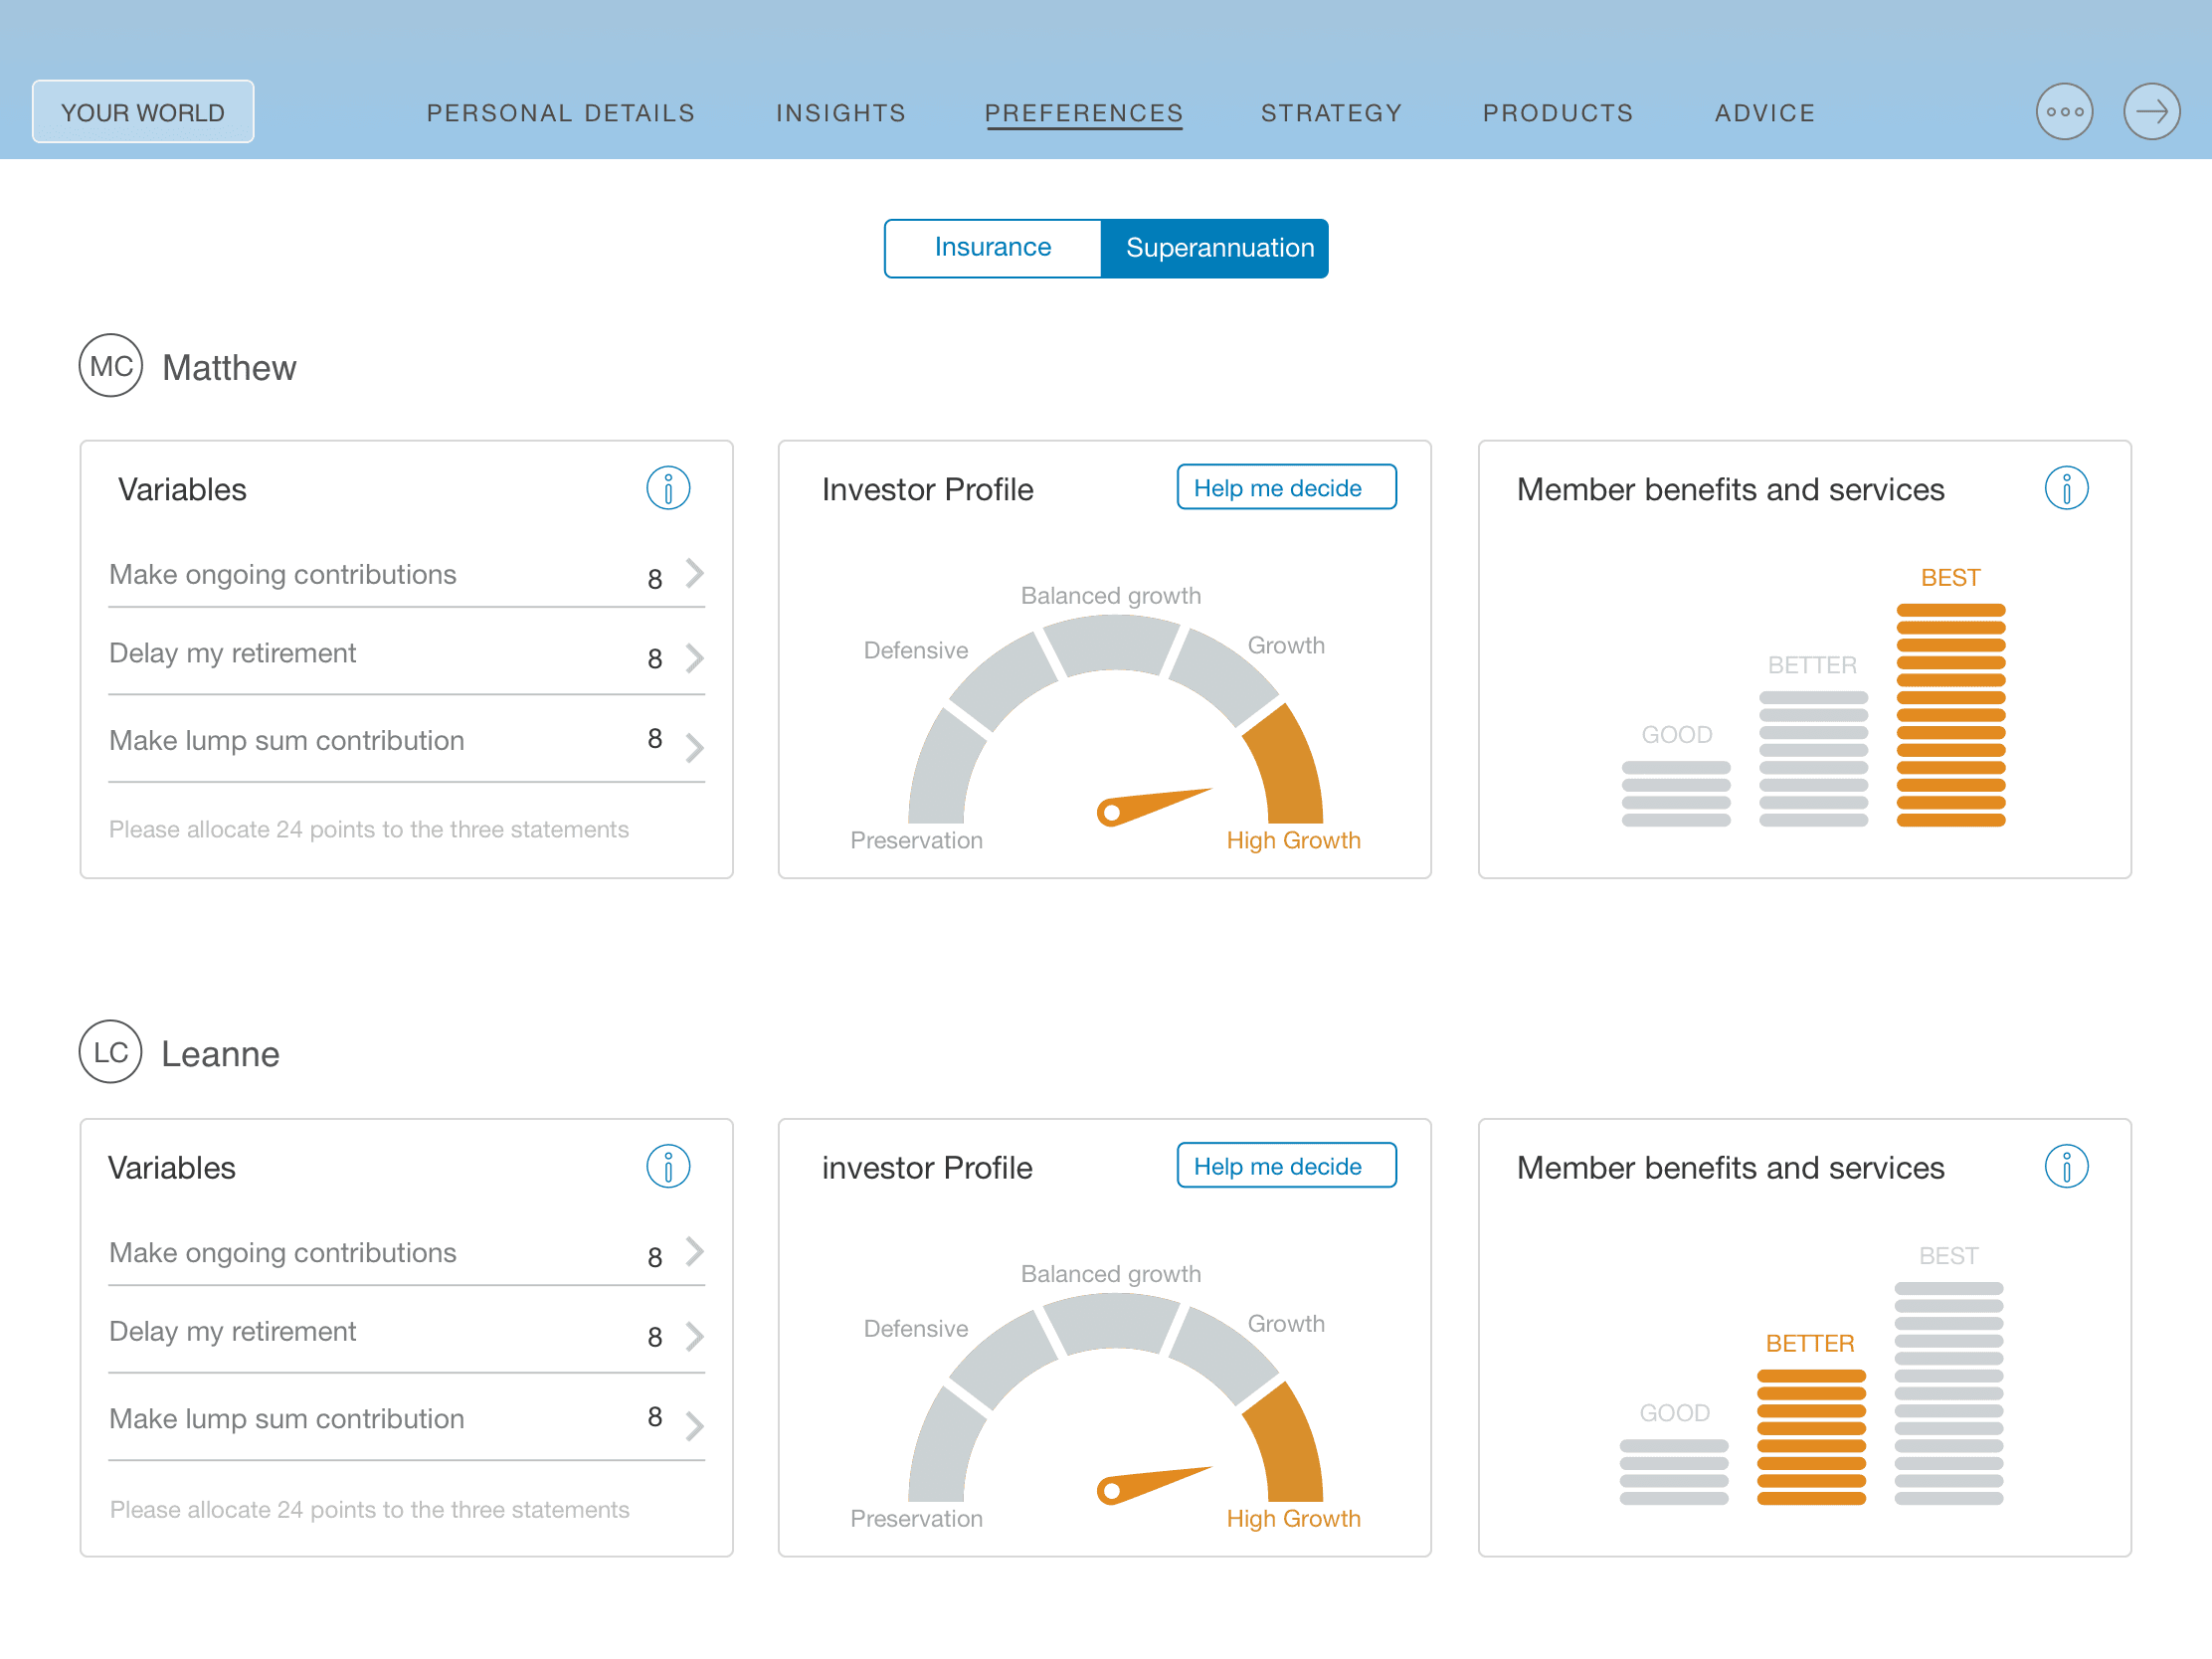This screenshot has width=2212, height=1659.
Task: Open info icon in Leanne's Member benefits card
Action: 2066,1167
